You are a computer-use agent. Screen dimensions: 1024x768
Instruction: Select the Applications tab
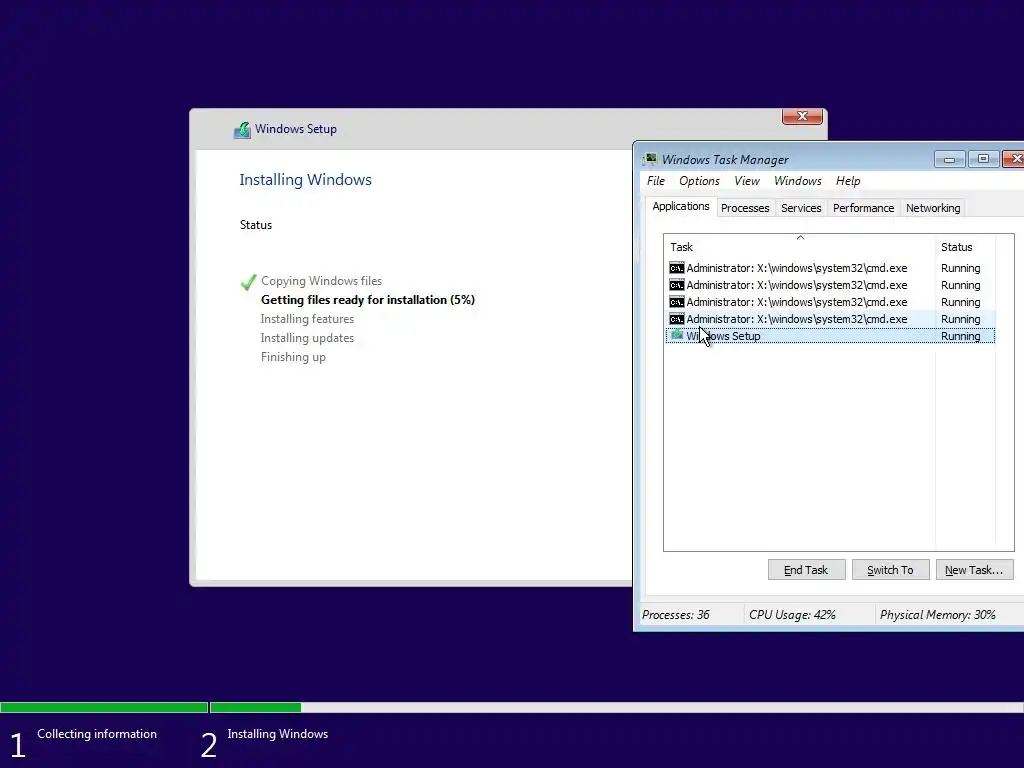coord(680,206)
